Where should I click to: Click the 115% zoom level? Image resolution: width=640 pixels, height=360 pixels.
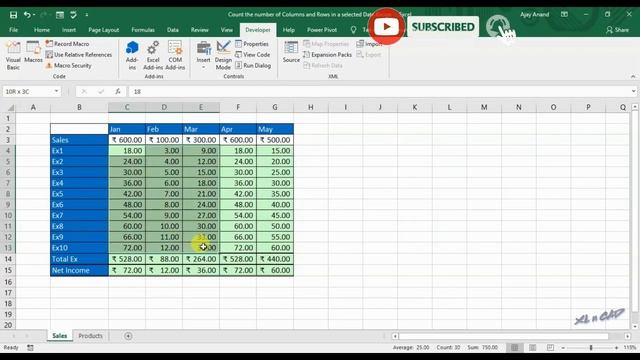(x=630, y=348)
